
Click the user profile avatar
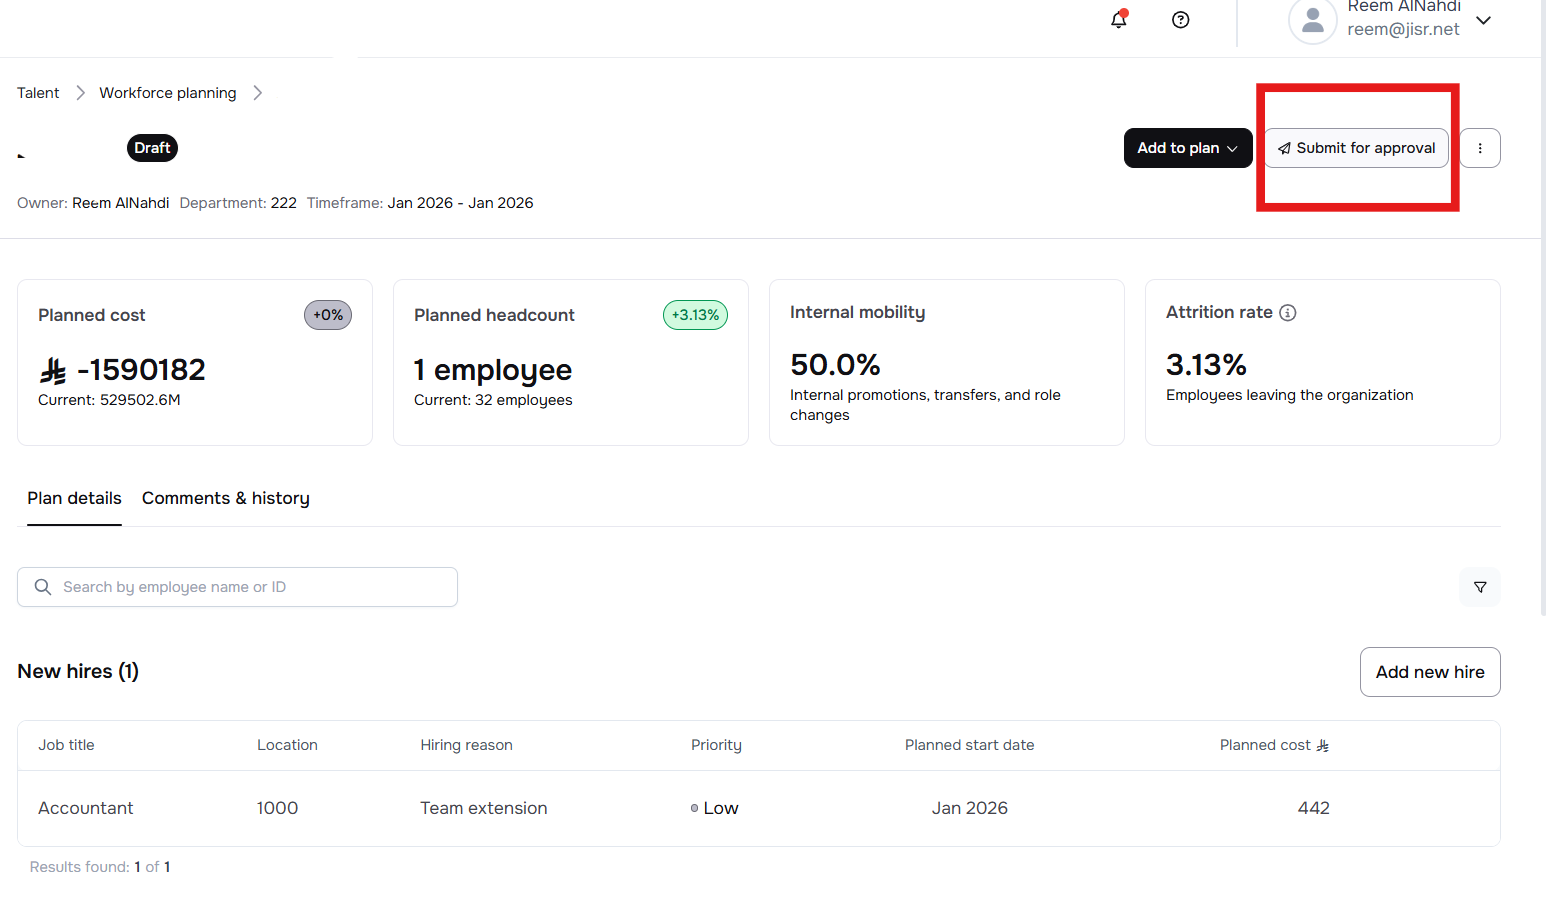click(x=1312, y=21)
